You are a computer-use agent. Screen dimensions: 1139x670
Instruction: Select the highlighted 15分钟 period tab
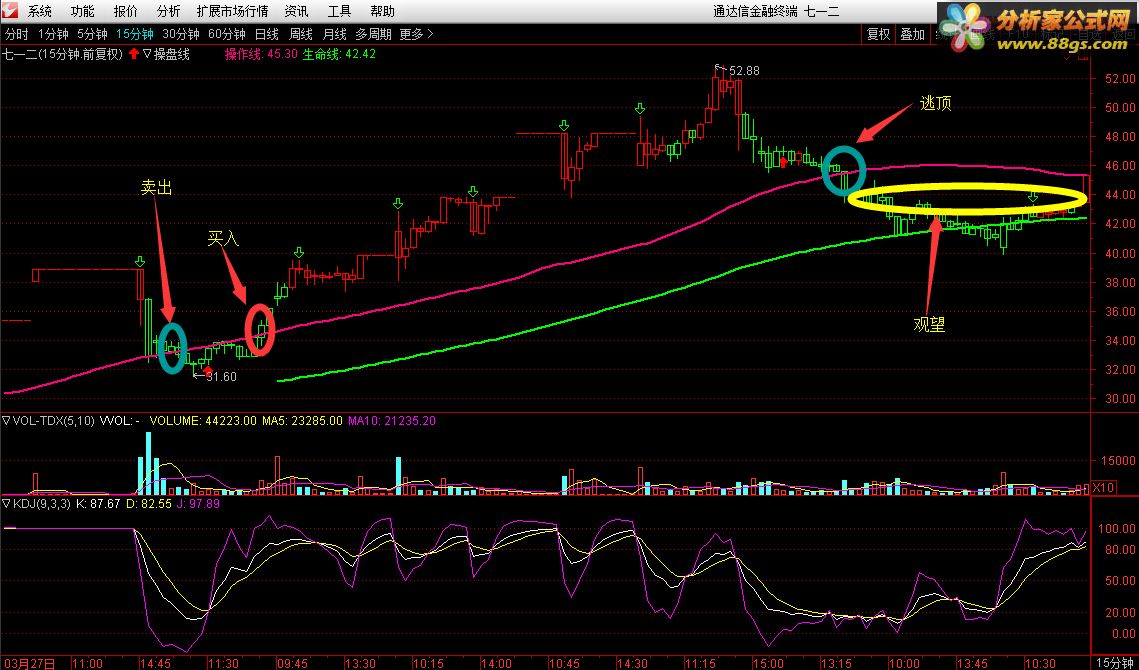tap(135, 34)
